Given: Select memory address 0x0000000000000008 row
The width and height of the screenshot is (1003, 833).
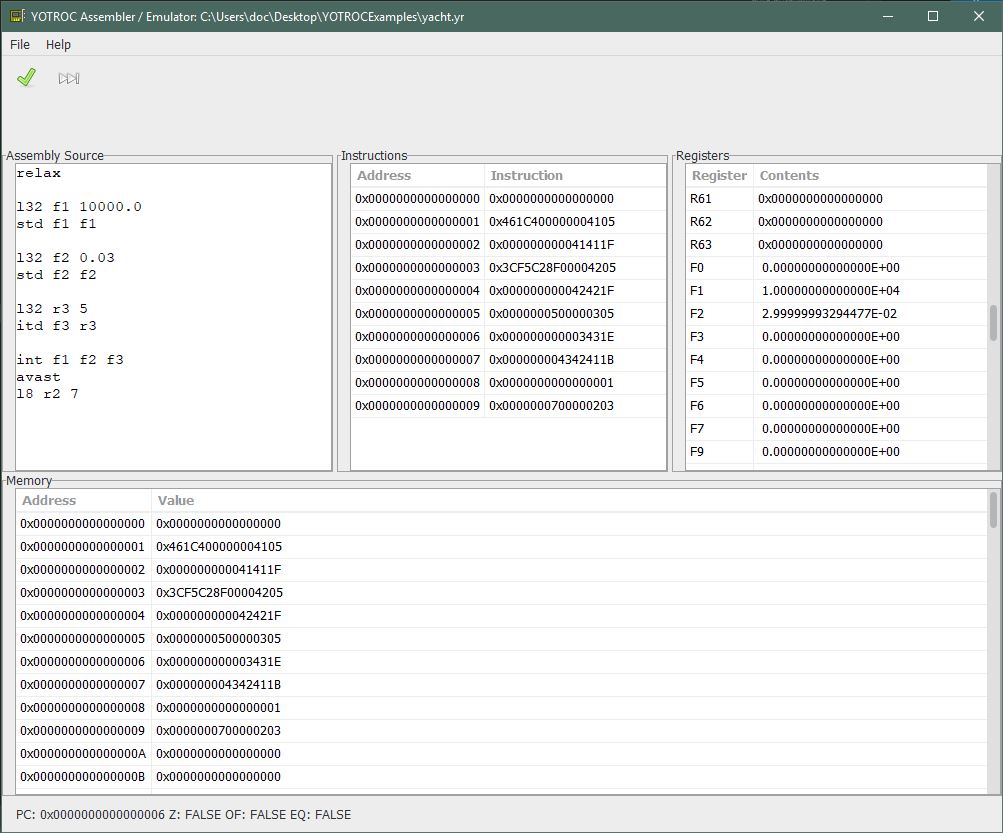Looking at the screenshot, I should 502,708.
